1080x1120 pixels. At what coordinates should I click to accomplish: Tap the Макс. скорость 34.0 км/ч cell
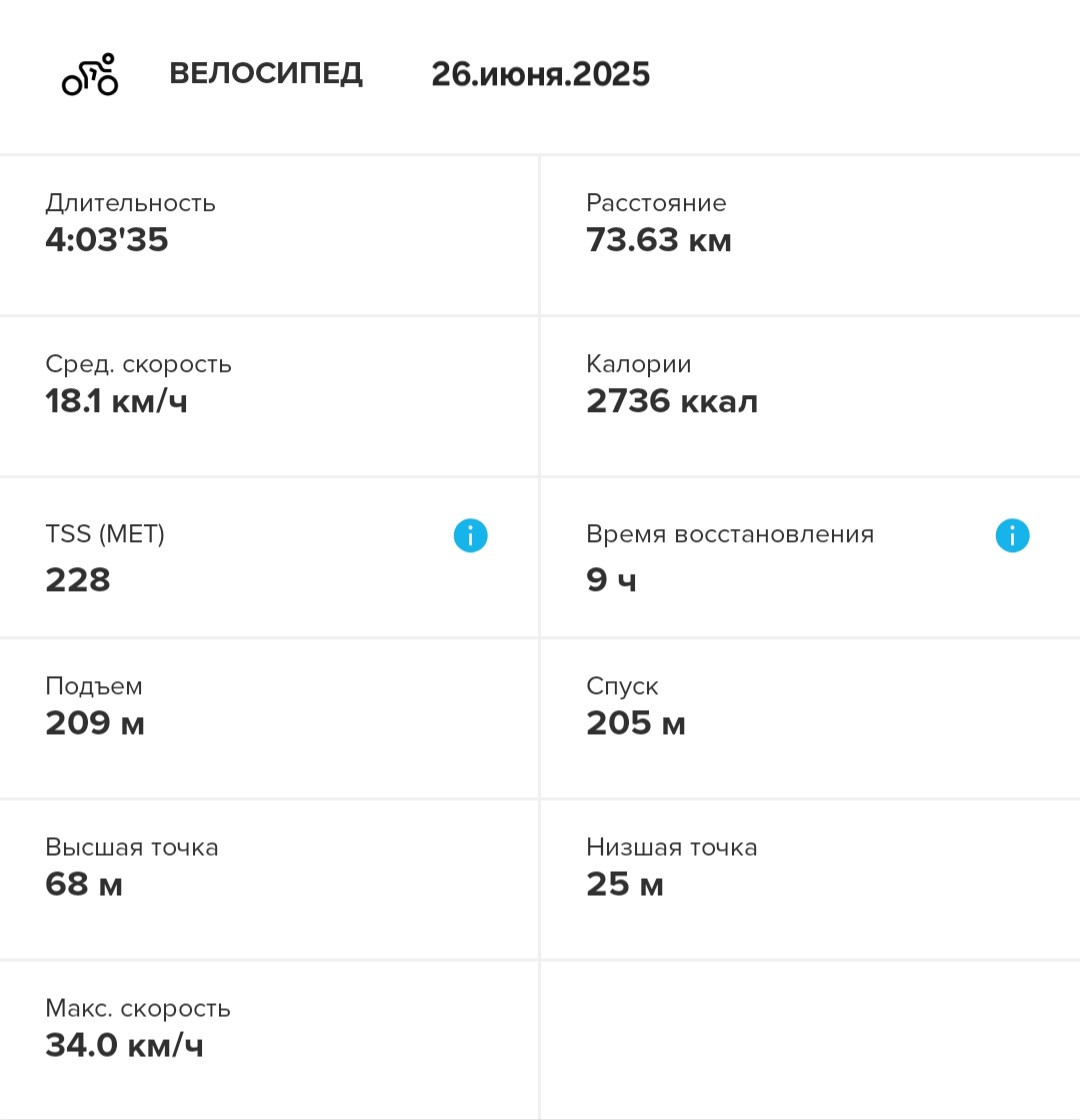(x=269, y=1041)
